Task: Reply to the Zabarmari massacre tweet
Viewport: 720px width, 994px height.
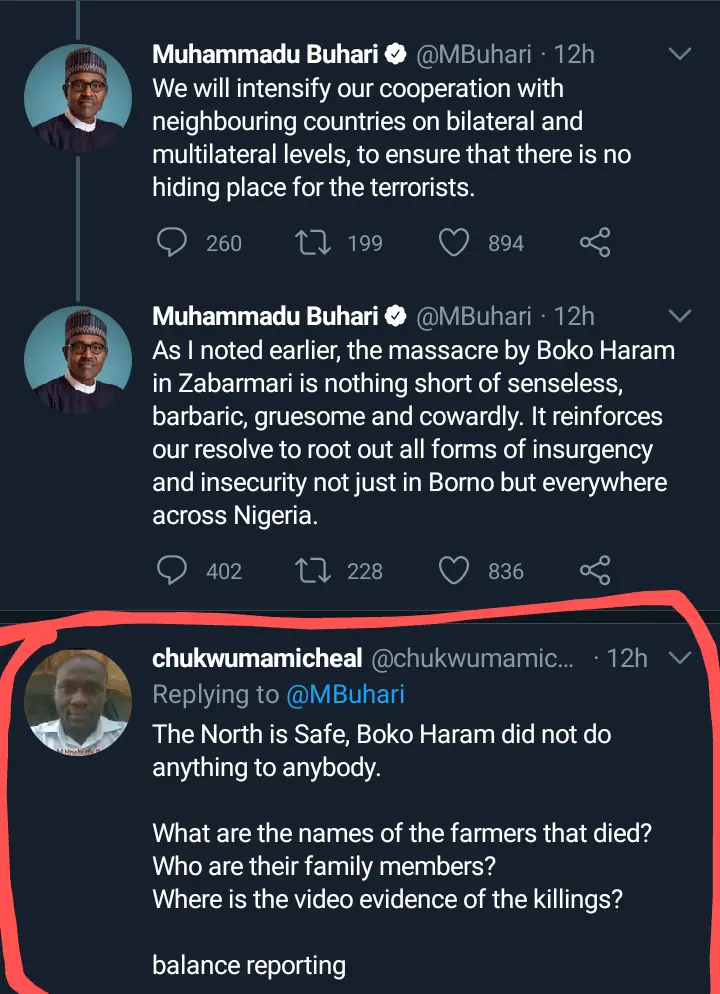Action: 173,571
